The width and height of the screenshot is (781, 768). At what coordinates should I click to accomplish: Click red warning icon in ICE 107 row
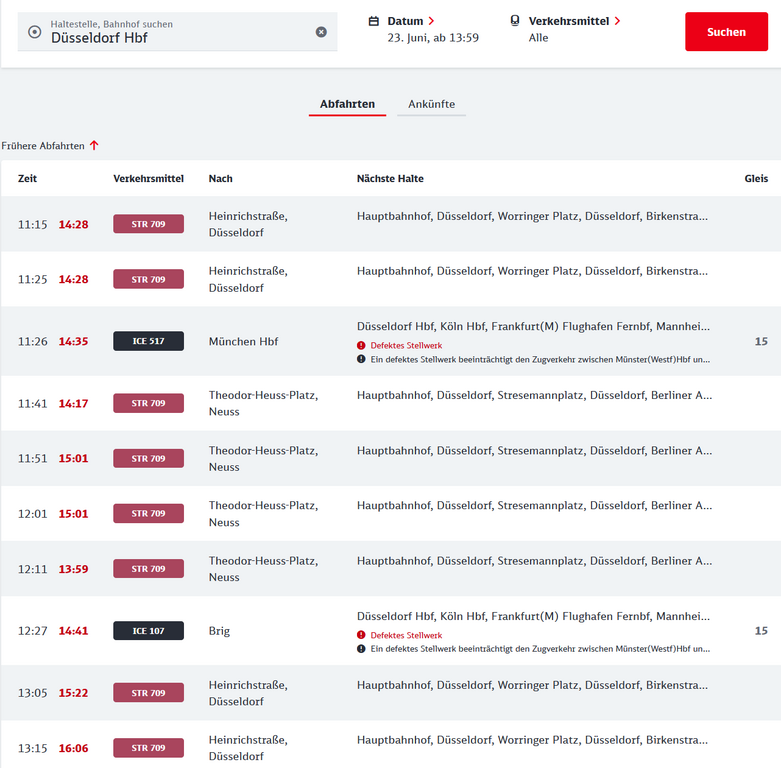coord(361,635)
